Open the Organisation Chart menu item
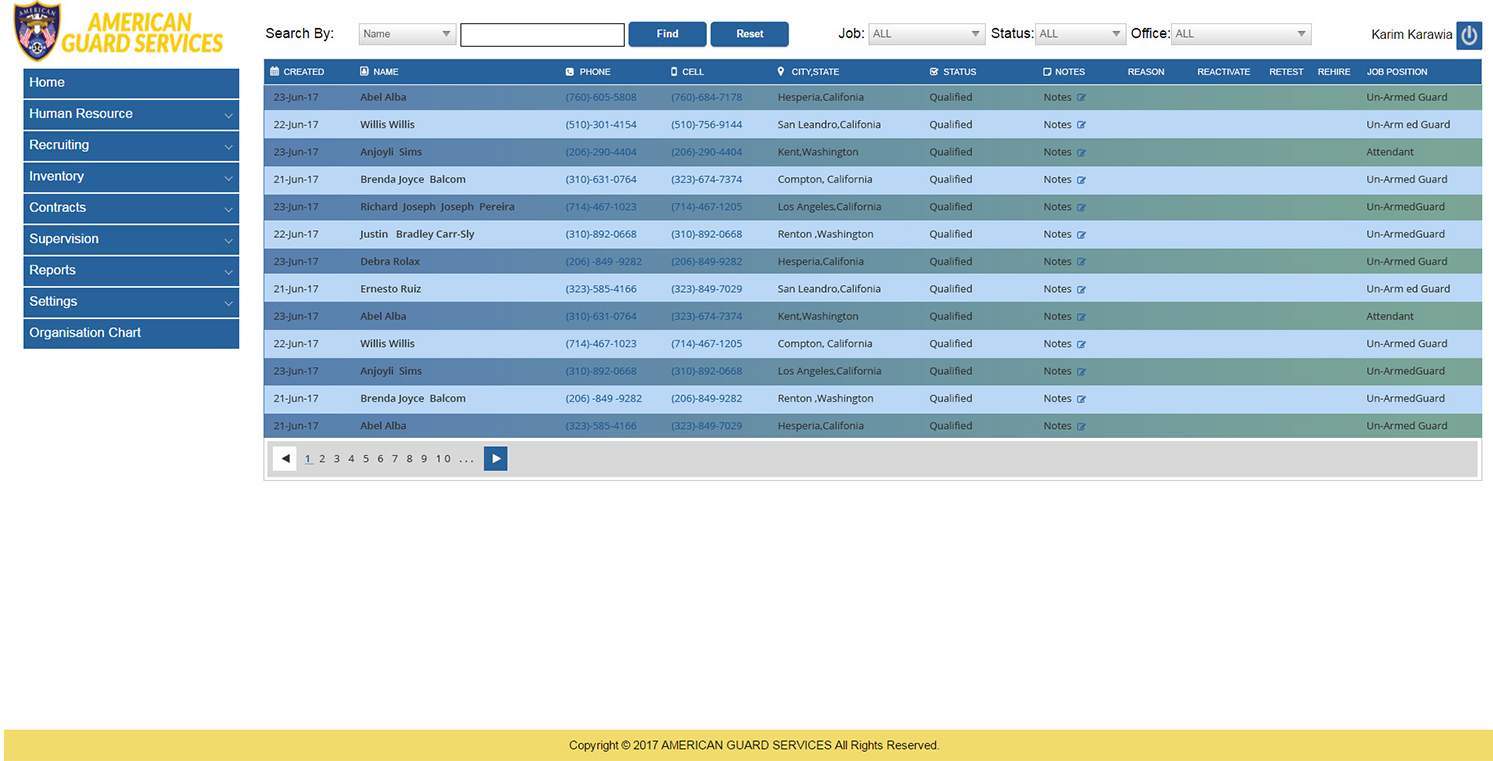This screenshot has height=761, width=1493. pos(131,333)
